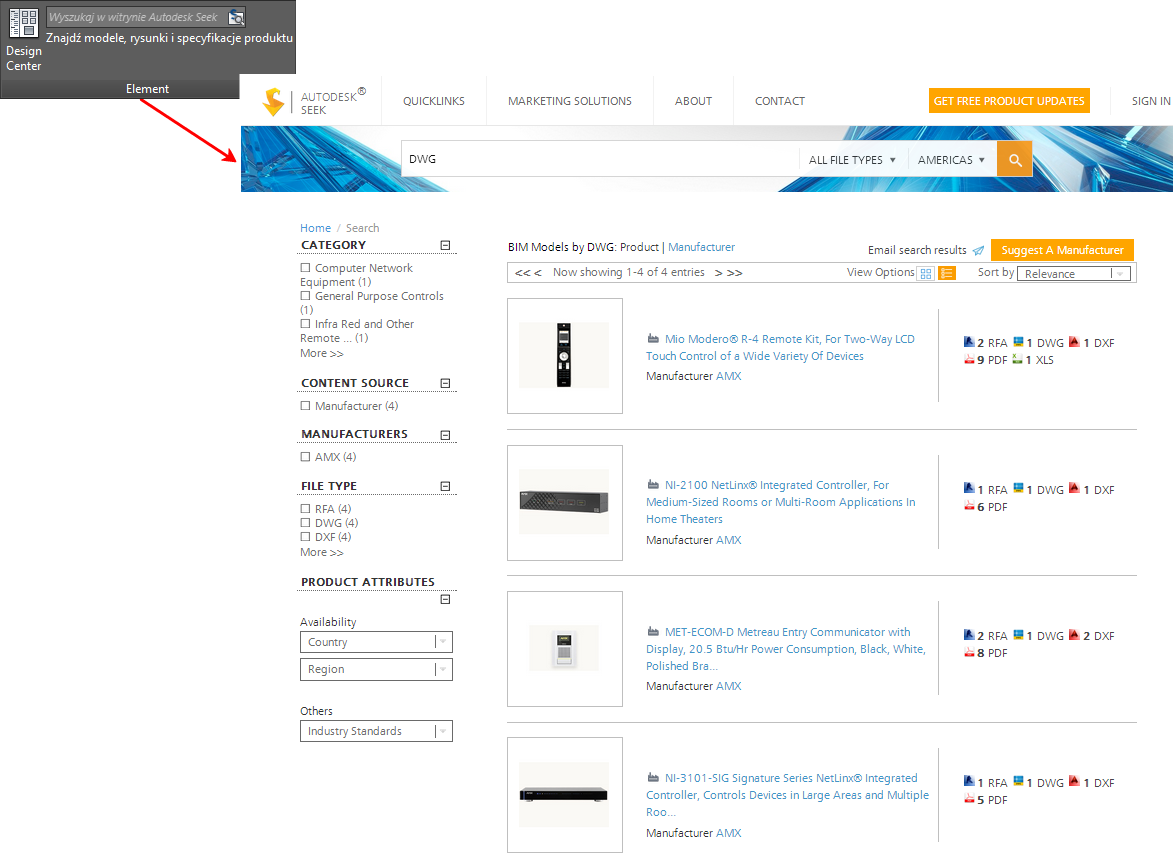1173x854 pixels.
Task: Open the All File Types dropdown
Action: click(x=852, y=160)
